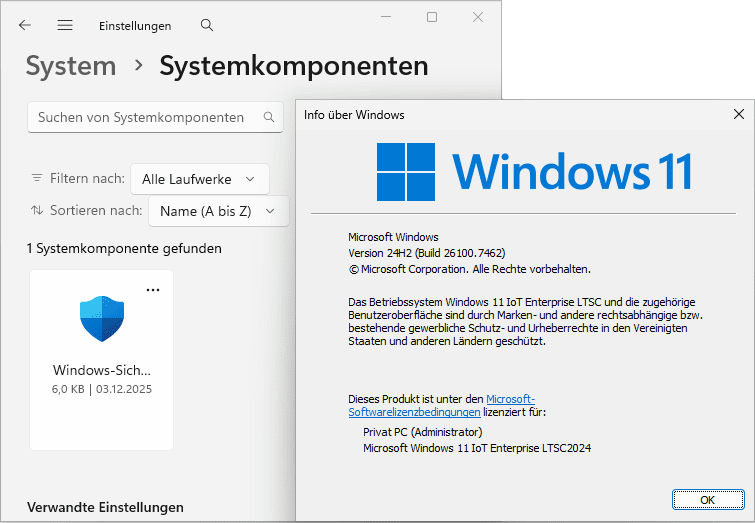Screen dimensions: 755x523
Task: Close the Einstellungen window
Action: 478,17
